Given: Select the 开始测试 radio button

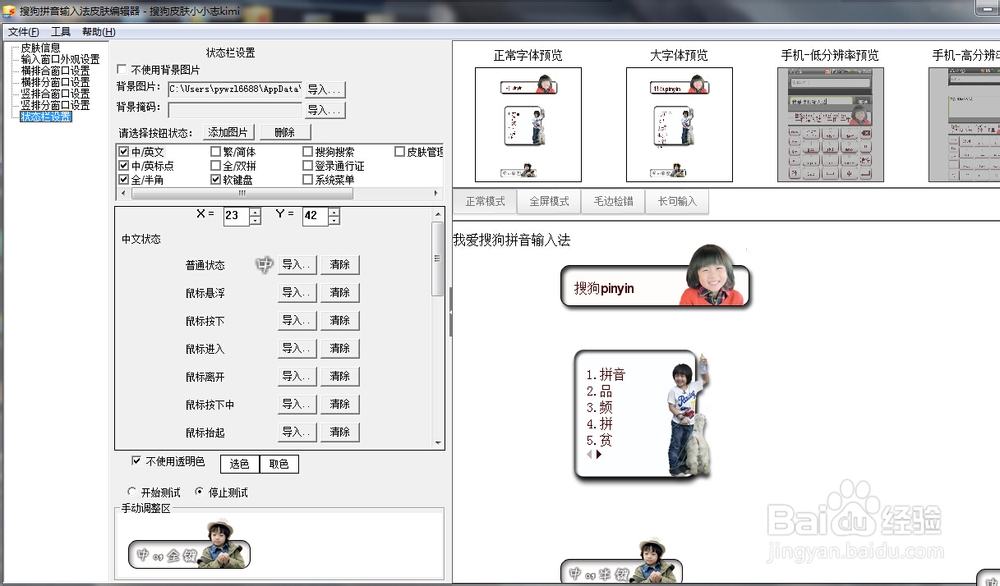Looking at the screenshot, I should pos(132,492).
